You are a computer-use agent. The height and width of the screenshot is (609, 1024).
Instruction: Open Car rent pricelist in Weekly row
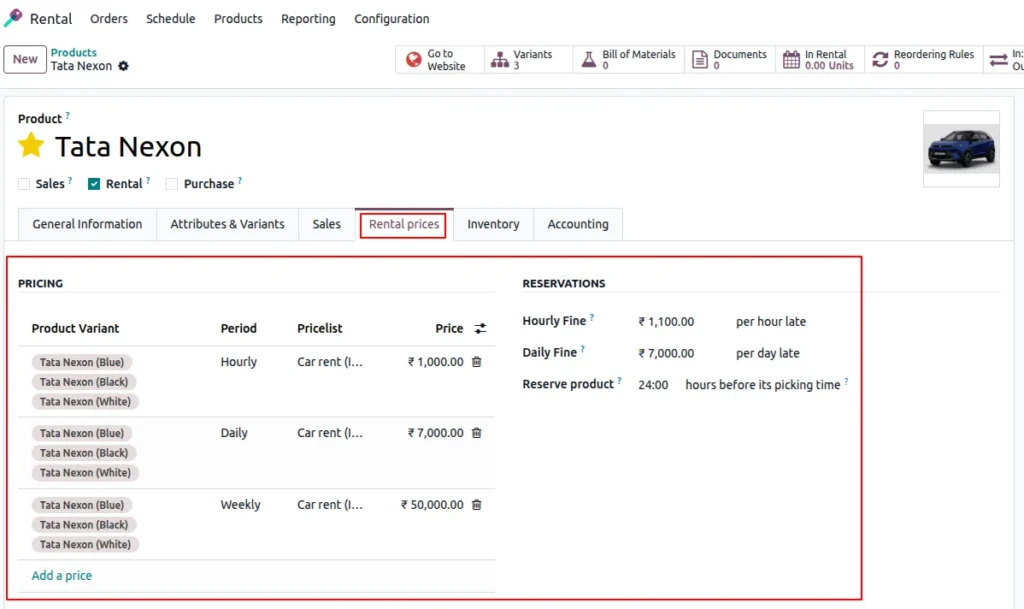(330, 505)
